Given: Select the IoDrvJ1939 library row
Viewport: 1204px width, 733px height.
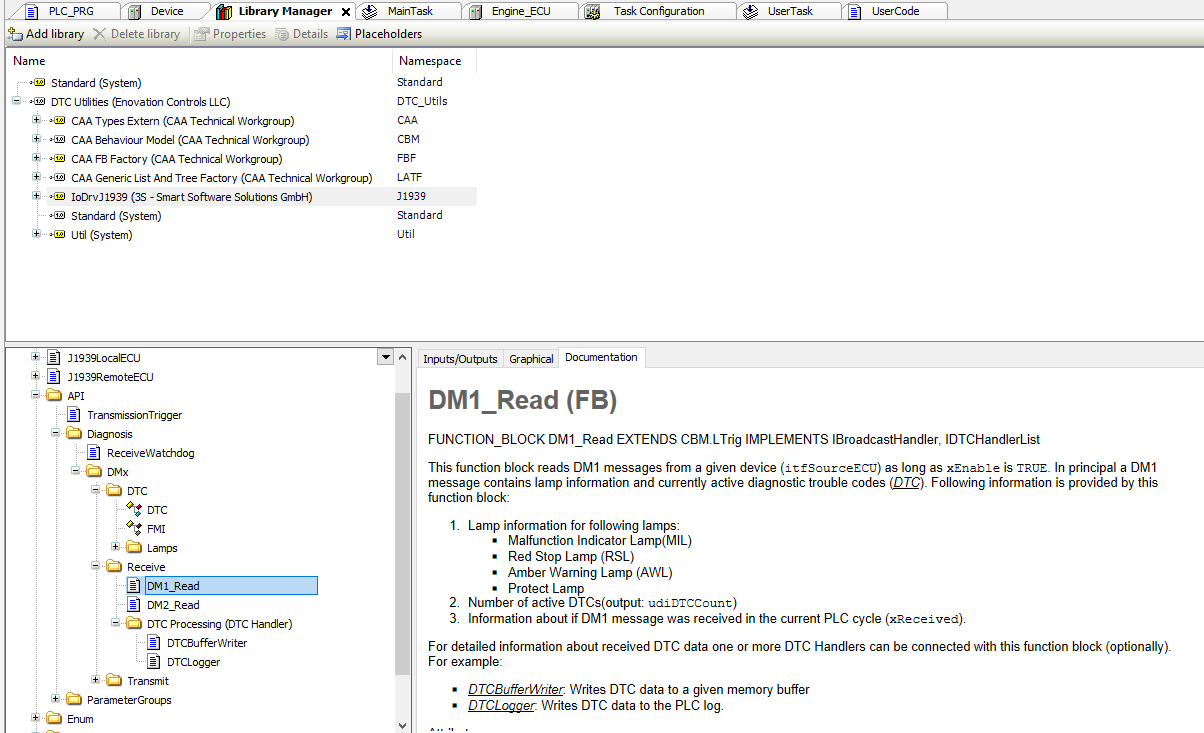Looking at the screenshot, I should point(191,197).
